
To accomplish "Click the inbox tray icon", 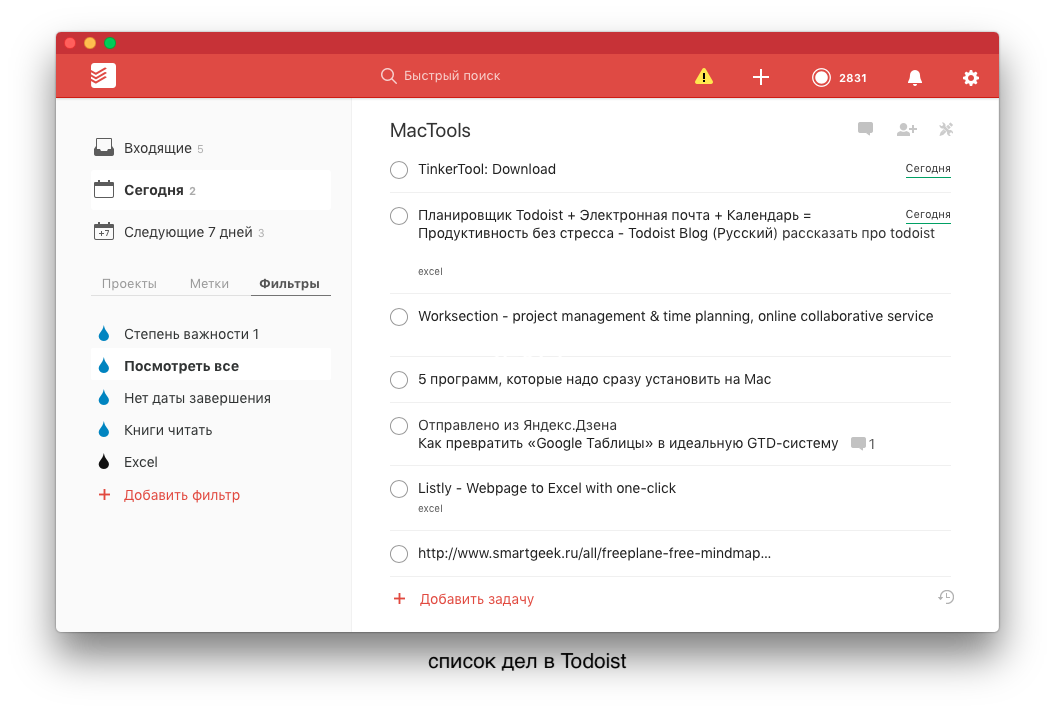I will [104, 147].
